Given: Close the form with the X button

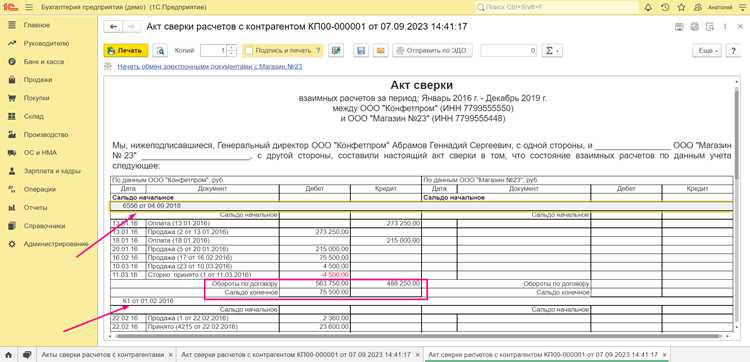Looking at the screenshot, I should (x=739, y=27).
